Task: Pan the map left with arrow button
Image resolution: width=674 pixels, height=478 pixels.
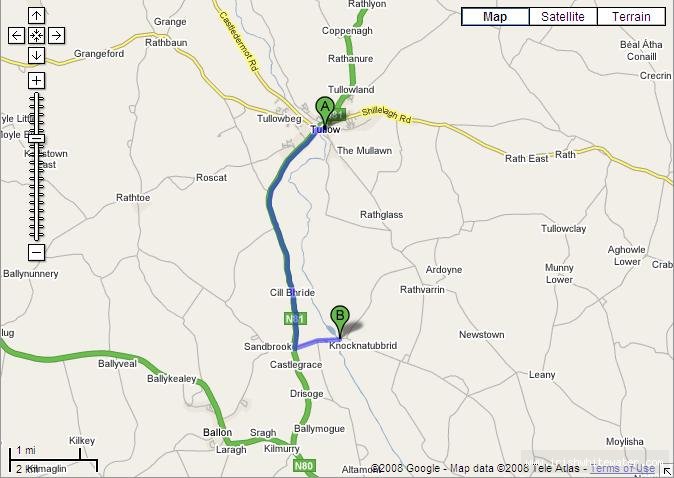Action: [x=16, y=35]
